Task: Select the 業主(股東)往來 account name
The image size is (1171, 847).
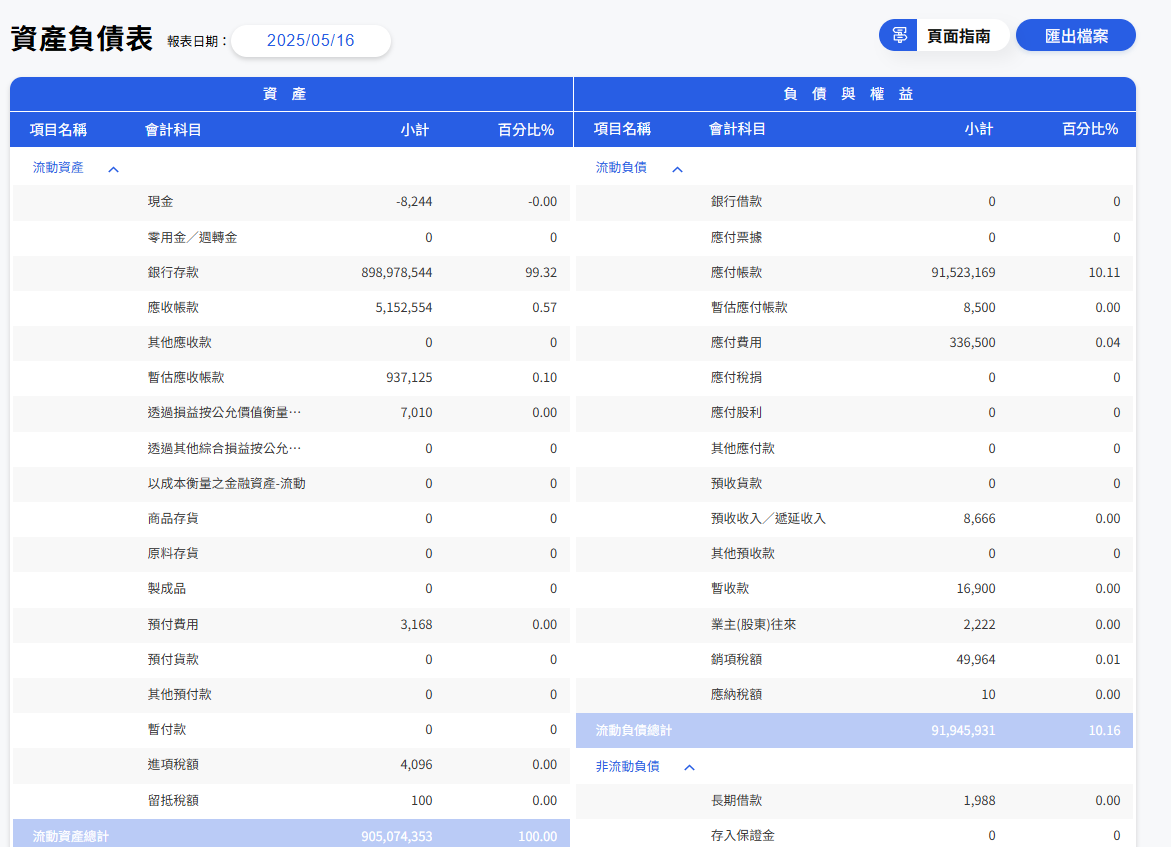Action: point(754,625)
